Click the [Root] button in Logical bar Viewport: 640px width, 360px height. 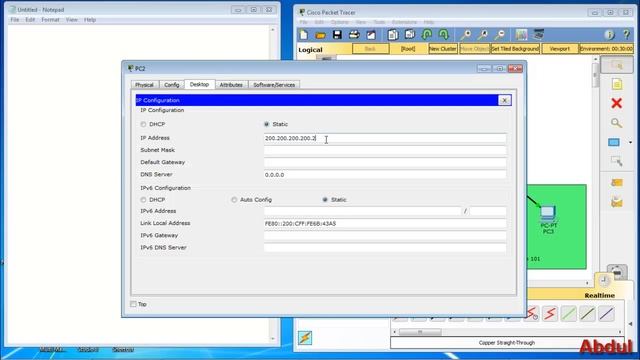point(408,49)
